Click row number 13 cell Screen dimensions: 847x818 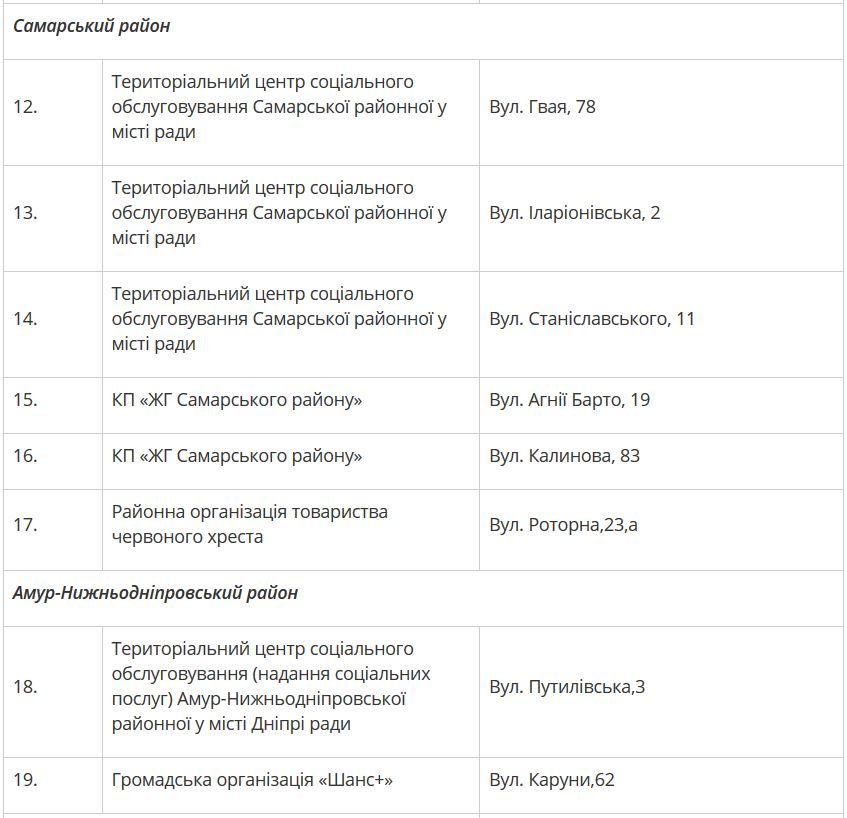tap(26, 213)
